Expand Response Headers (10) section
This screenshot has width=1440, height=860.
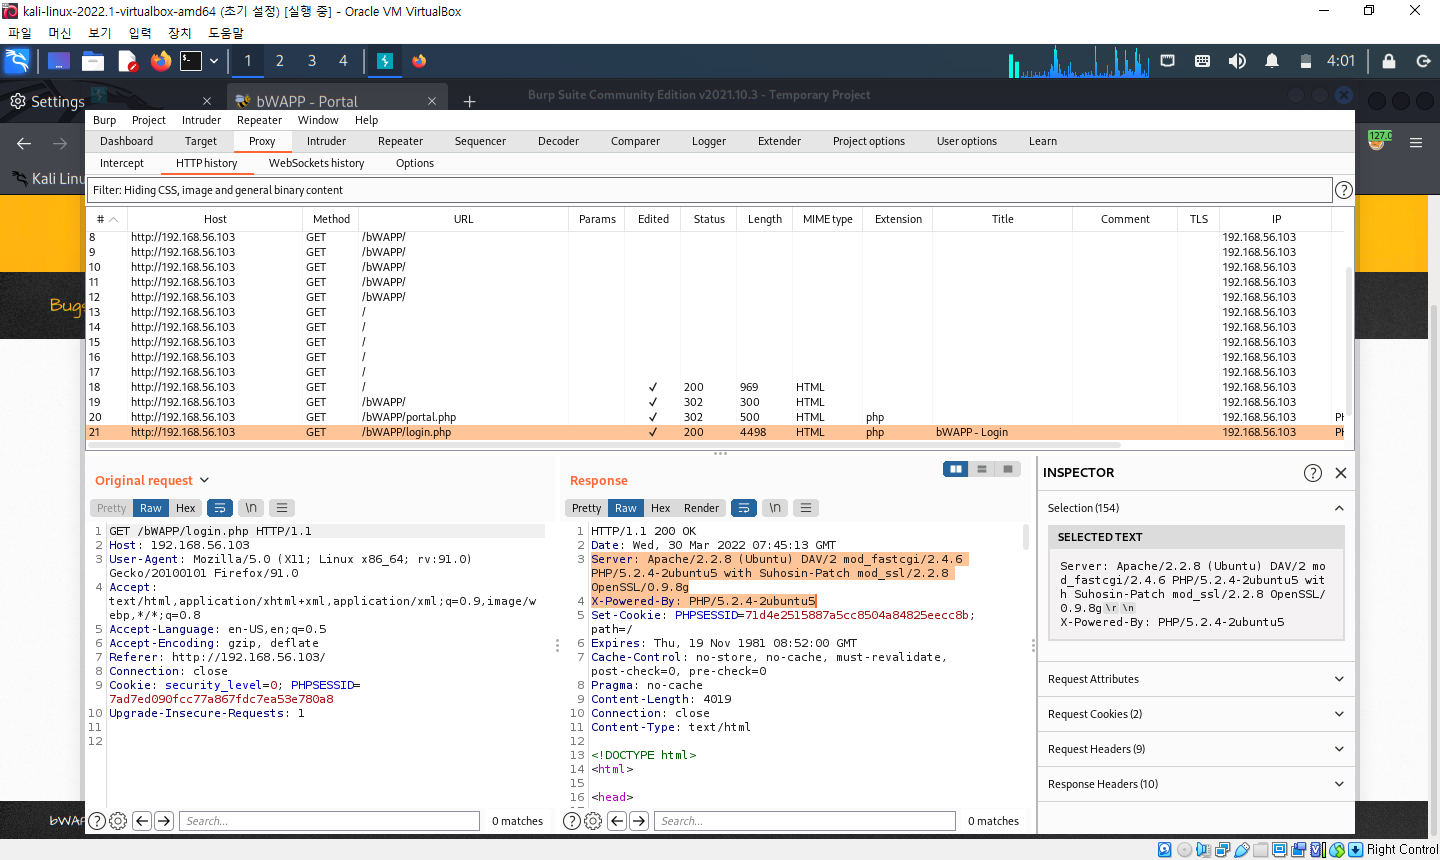pos(1196,784)
